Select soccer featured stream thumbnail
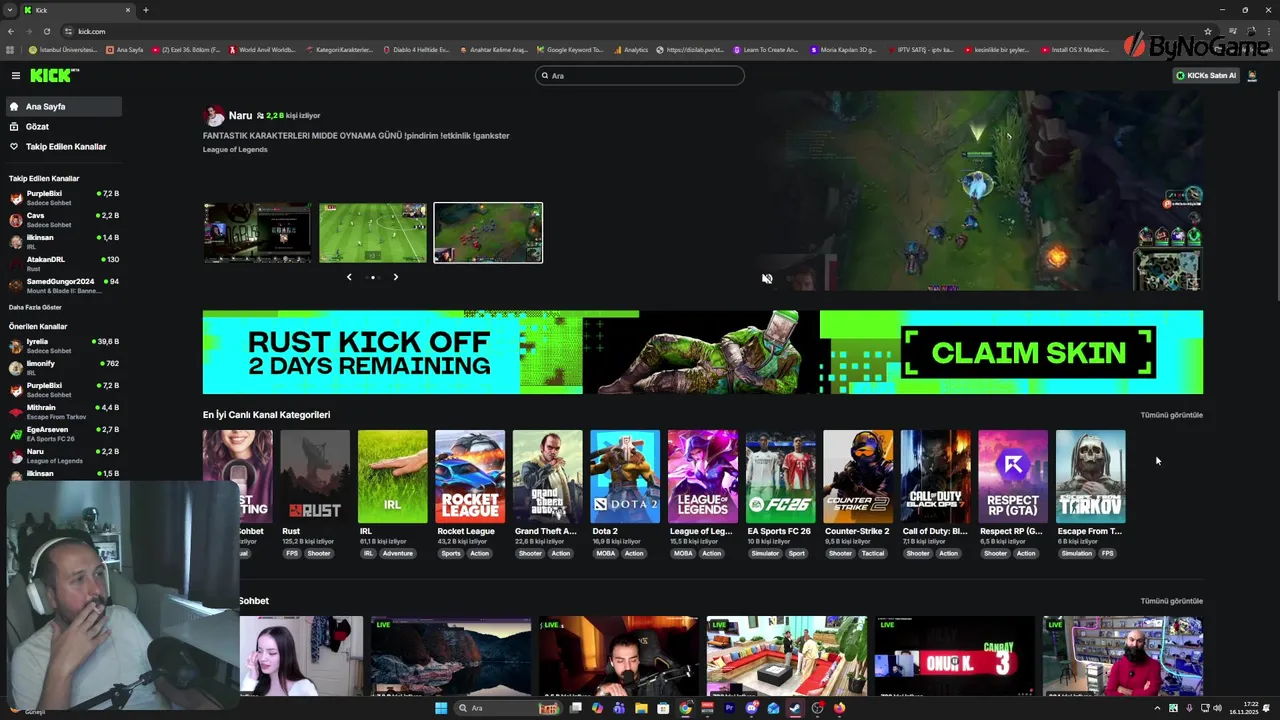 pyautogui.click(x=373, y=233)
